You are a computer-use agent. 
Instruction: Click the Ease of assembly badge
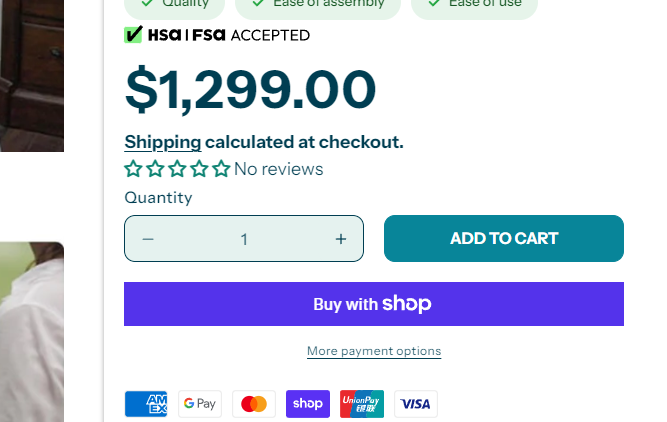tap(318, 5)
